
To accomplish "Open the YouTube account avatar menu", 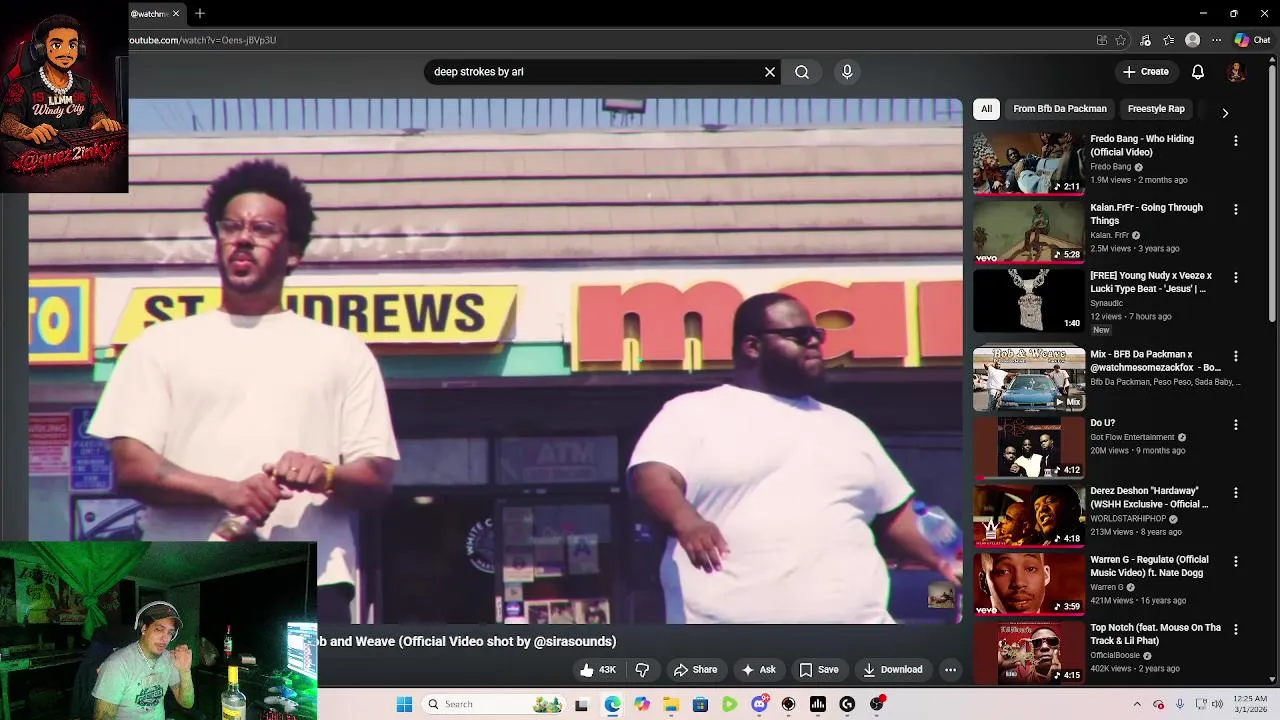I will coord(1237,72).
